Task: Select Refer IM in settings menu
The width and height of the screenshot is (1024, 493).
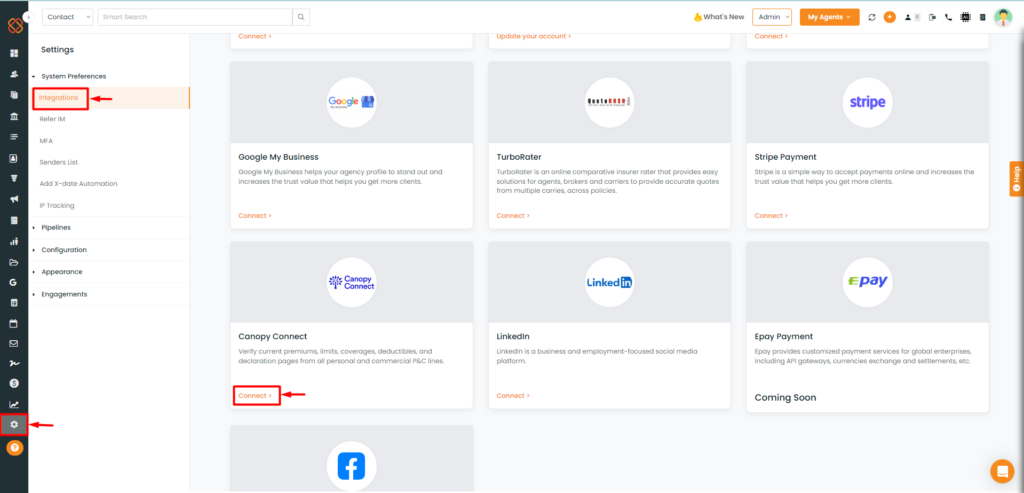Action: pos(52,119)
